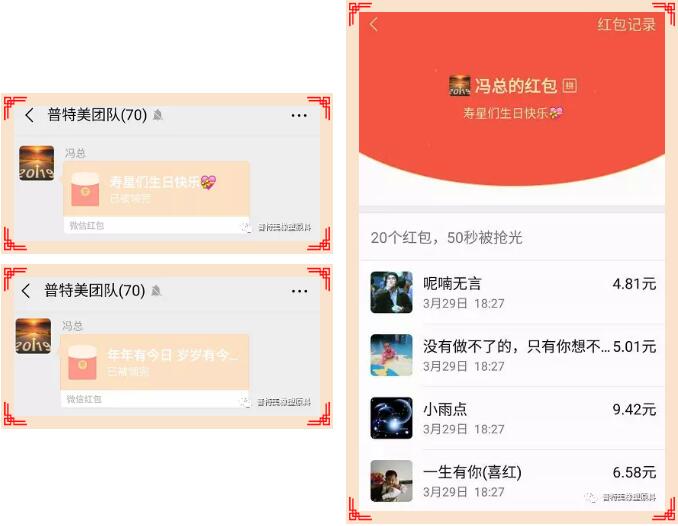Open three-dot menu in lower chat header
This screenshot has height=526, width=678.
coord(300,291)
